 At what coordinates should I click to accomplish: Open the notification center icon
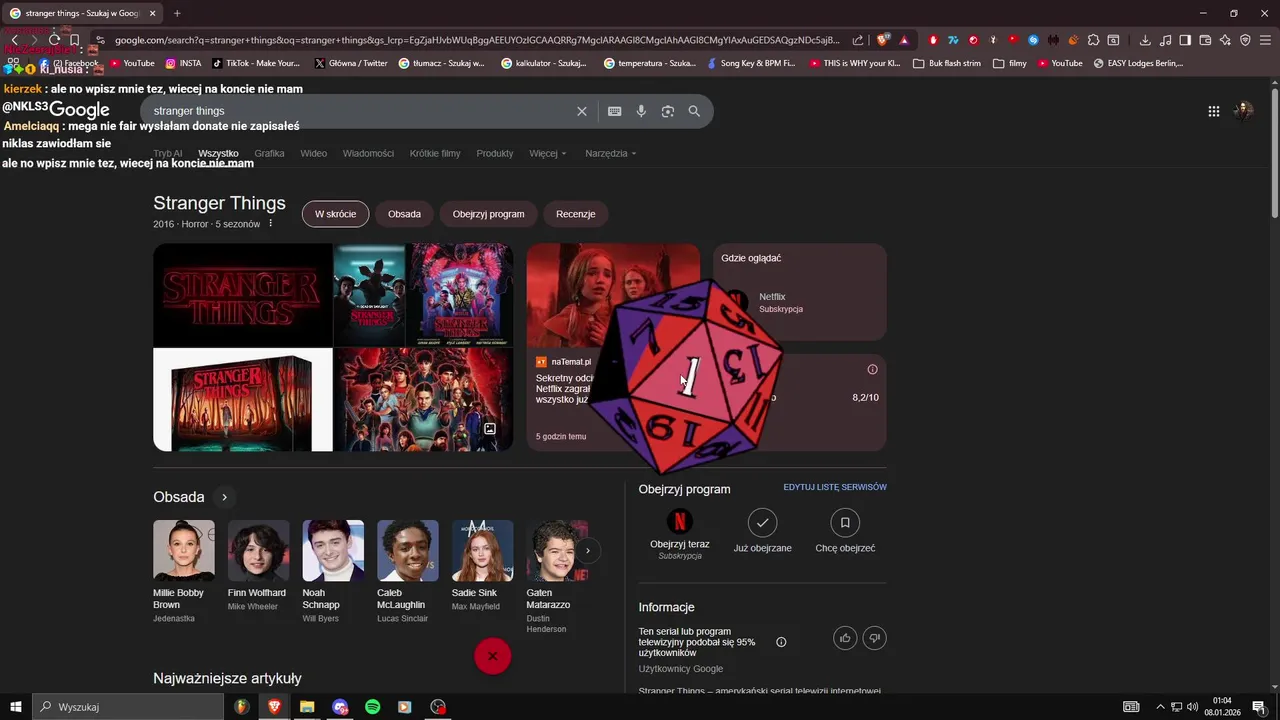pos(1258,707)
